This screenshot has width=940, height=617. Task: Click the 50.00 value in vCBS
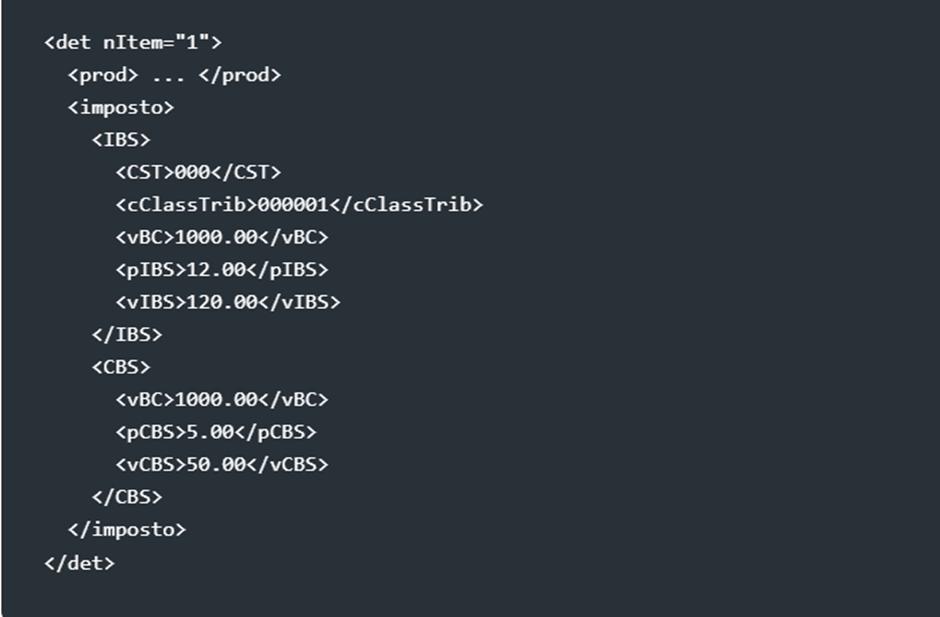[204, 464]
